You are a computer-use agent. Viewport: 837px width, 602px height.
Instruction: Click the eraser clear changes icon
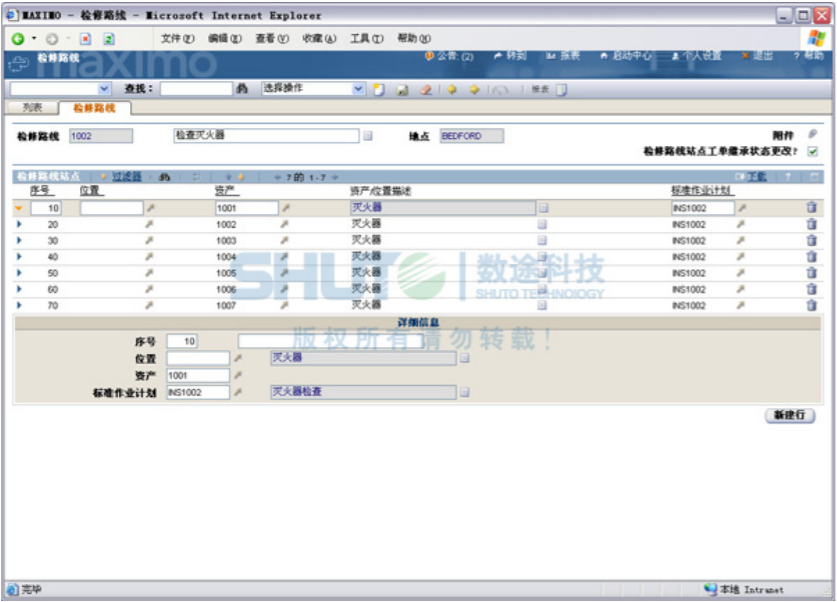425,90
